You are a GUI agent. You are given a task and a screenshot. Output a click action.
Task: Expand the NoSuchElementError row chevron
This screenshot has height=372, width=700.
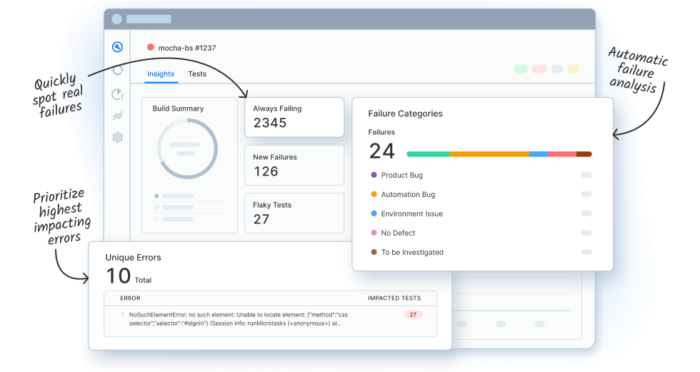(x=123, y=314)
